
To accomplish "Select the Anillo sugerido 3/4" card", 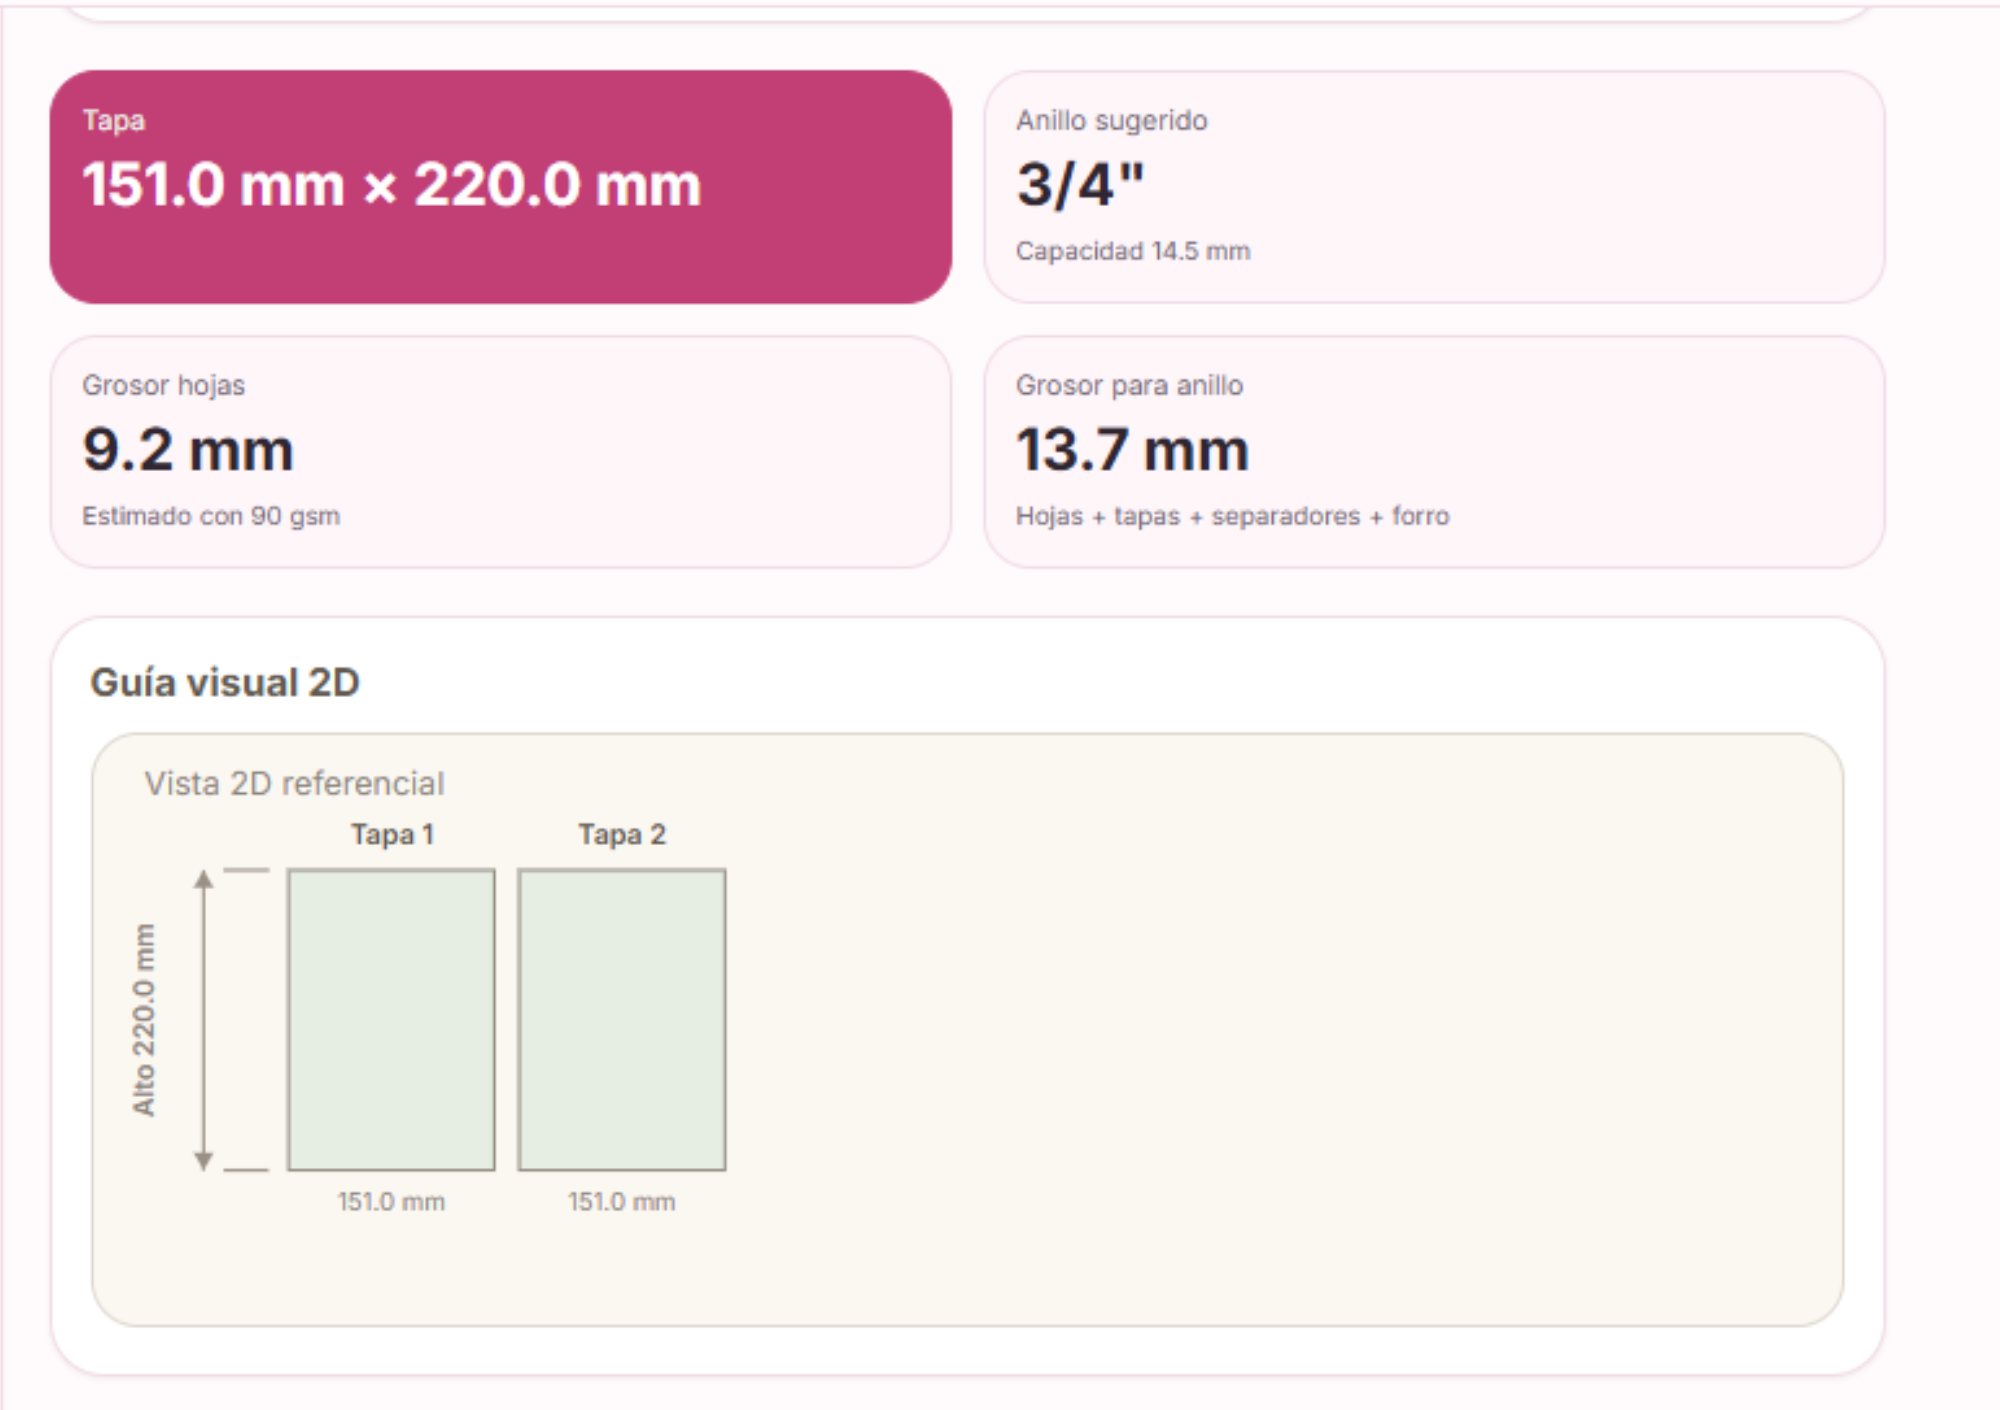I will coord(1434,187).
